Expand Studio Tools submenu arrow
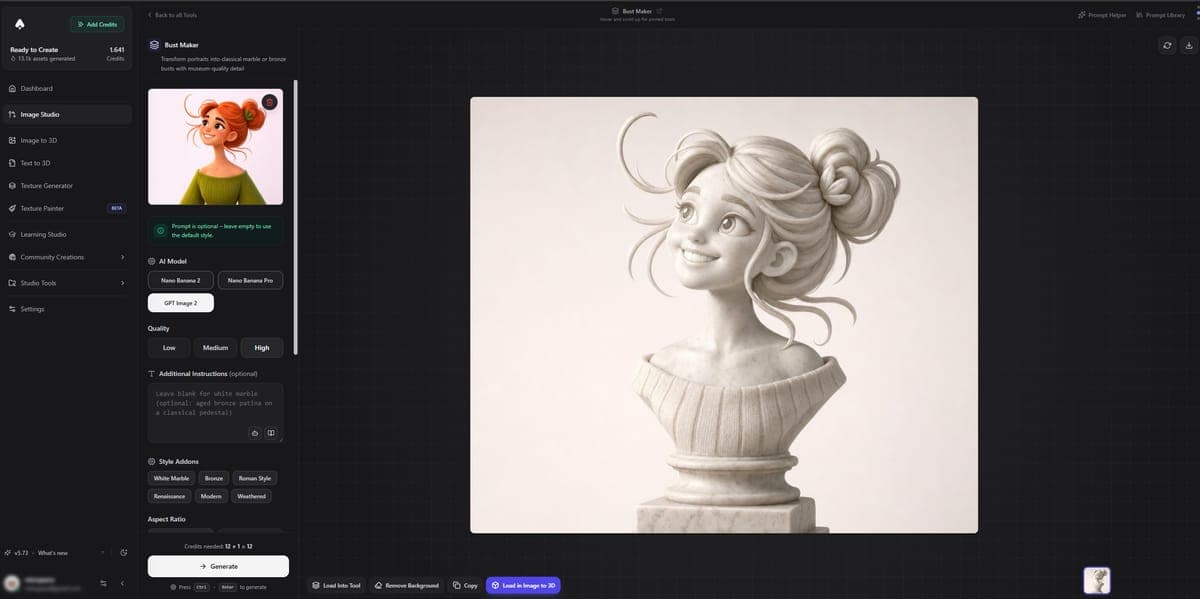The image size is (1200, 599). [x=122, y=283]
